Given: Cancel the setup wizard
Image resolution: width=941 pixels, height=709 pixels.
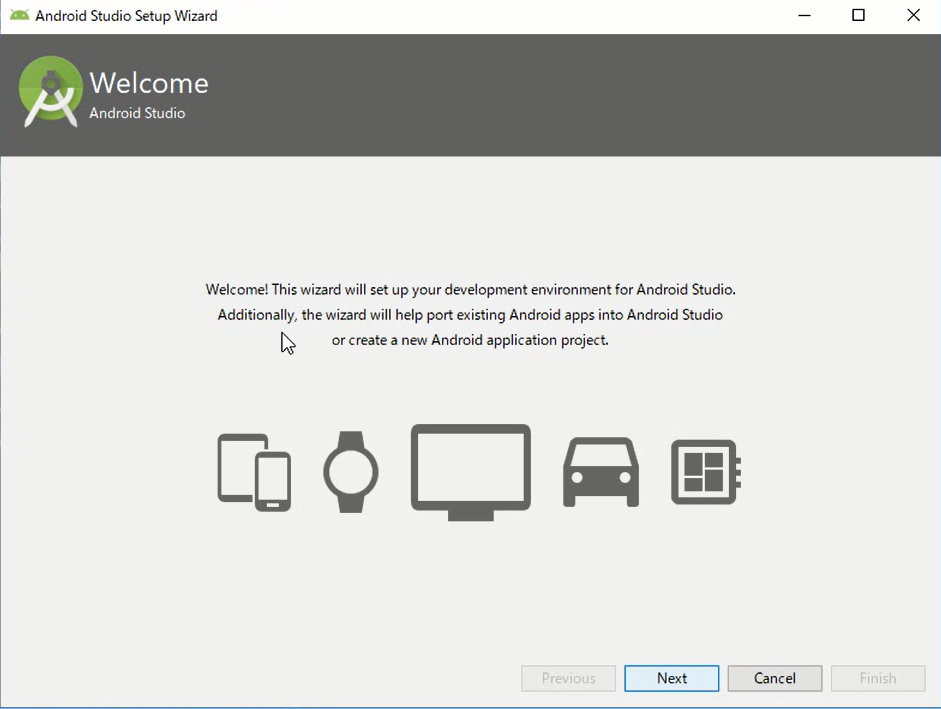Looking at the screenshot, I should [x=775, y=678].
